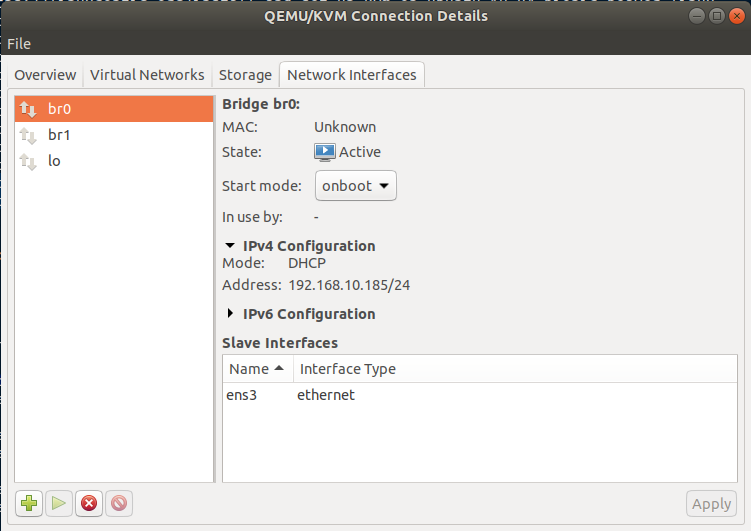Click the lo loopback interface icon
The height and width of the screenshot is (531, 751).
(x=28, y=161)
